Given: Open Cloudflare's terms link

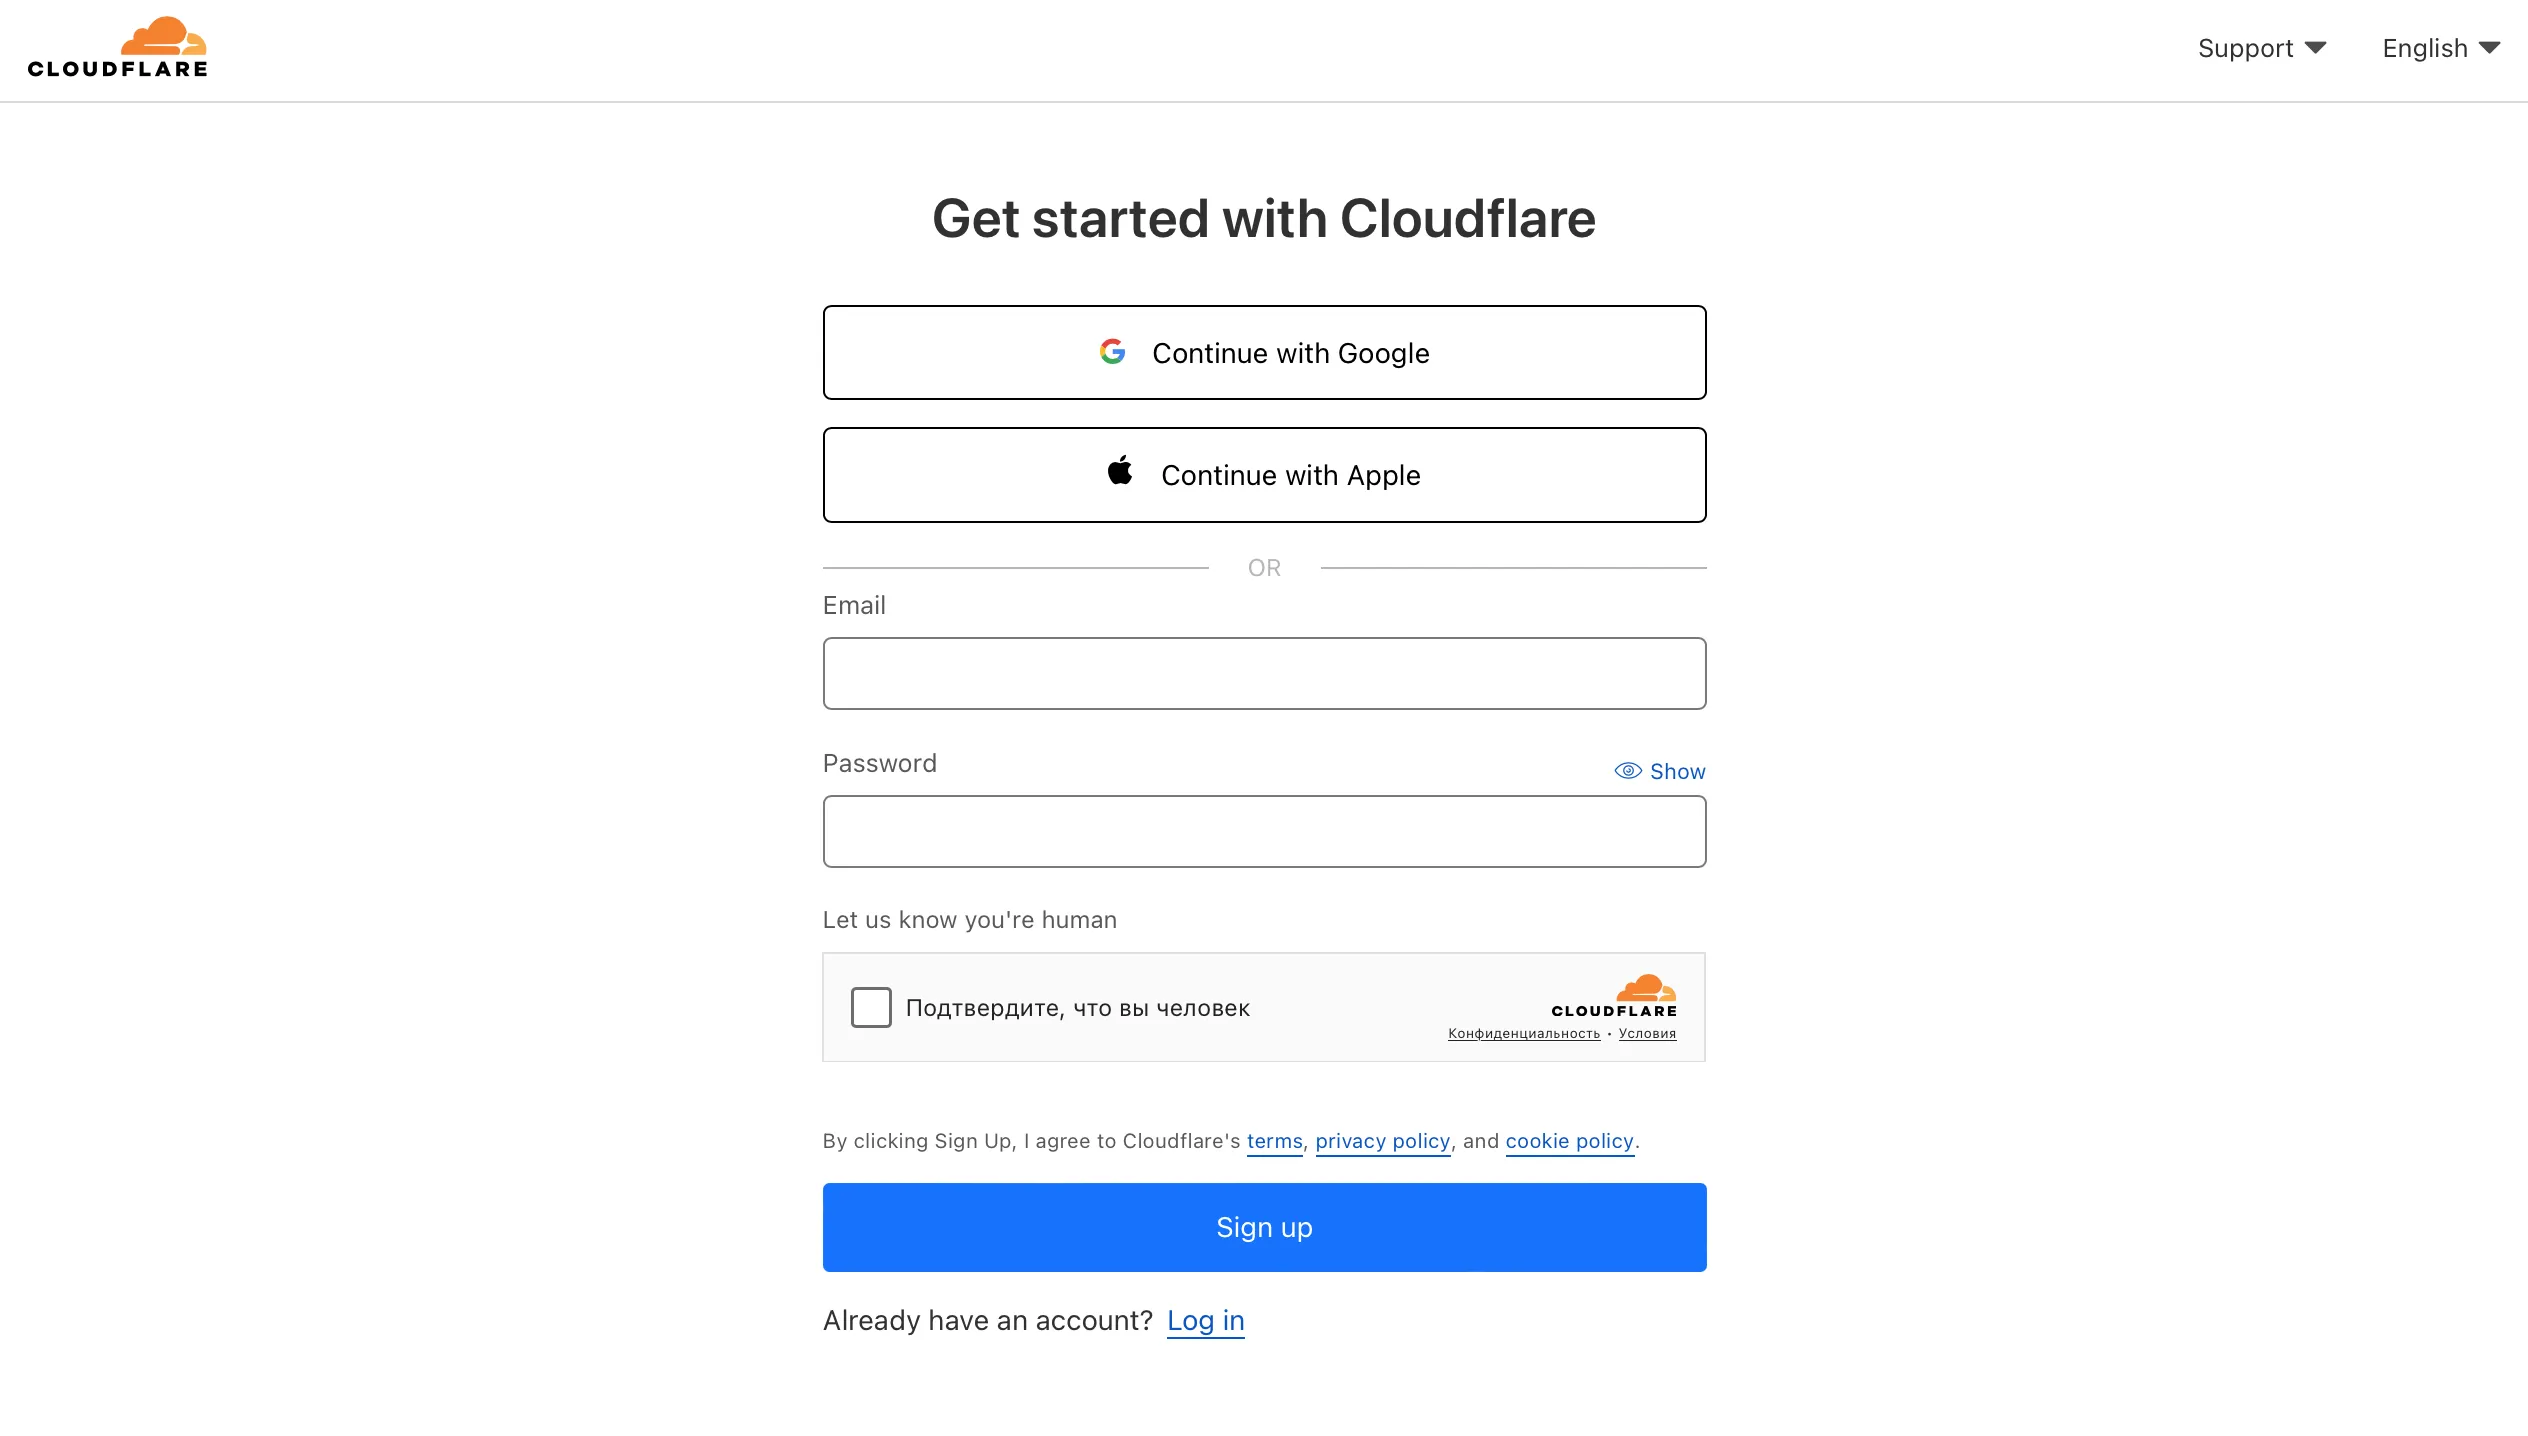Looking at the screenshot, I should click(1273, 1141).
